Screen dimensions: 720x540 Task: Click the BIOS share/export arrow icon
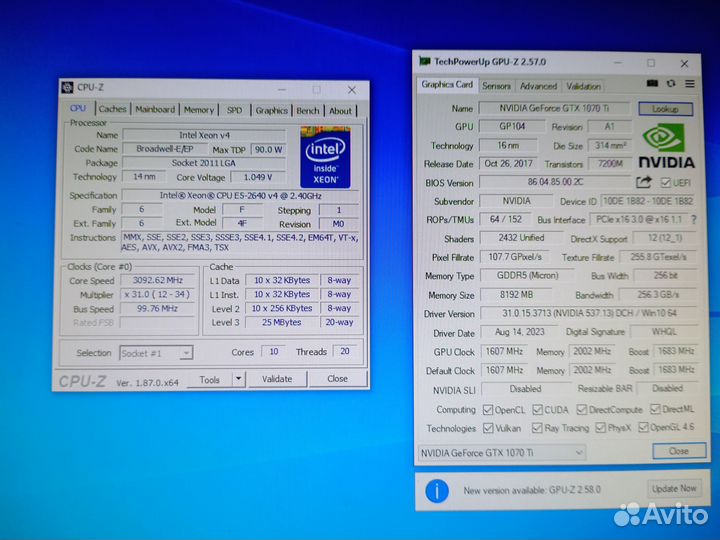(644, 182)
